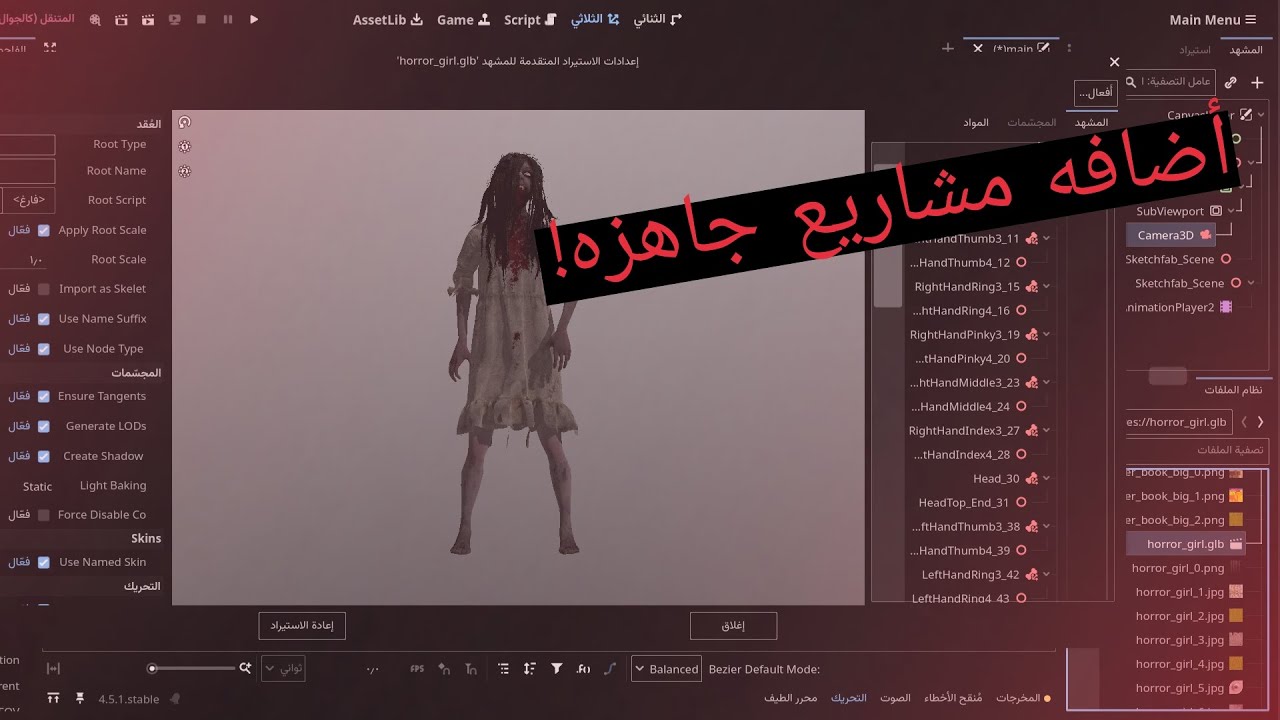Switch to Game workspace

coord(463,19)
